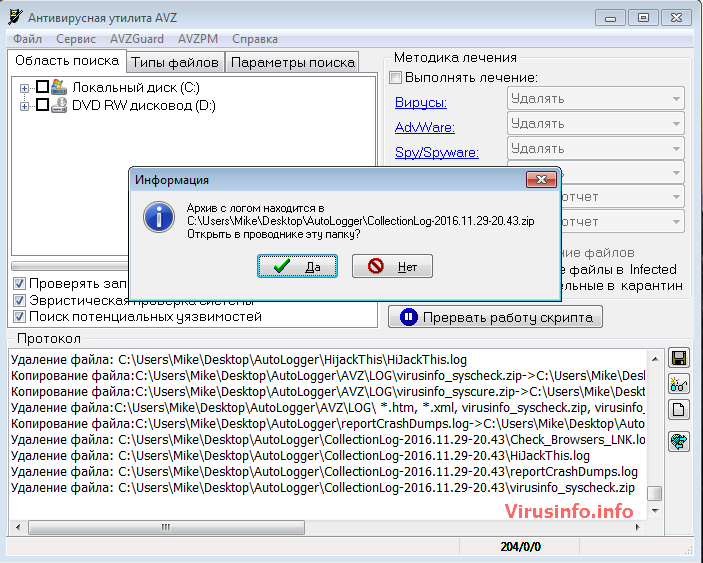Select Локальный диск (C:) label in tree

(x=136, y=87)
